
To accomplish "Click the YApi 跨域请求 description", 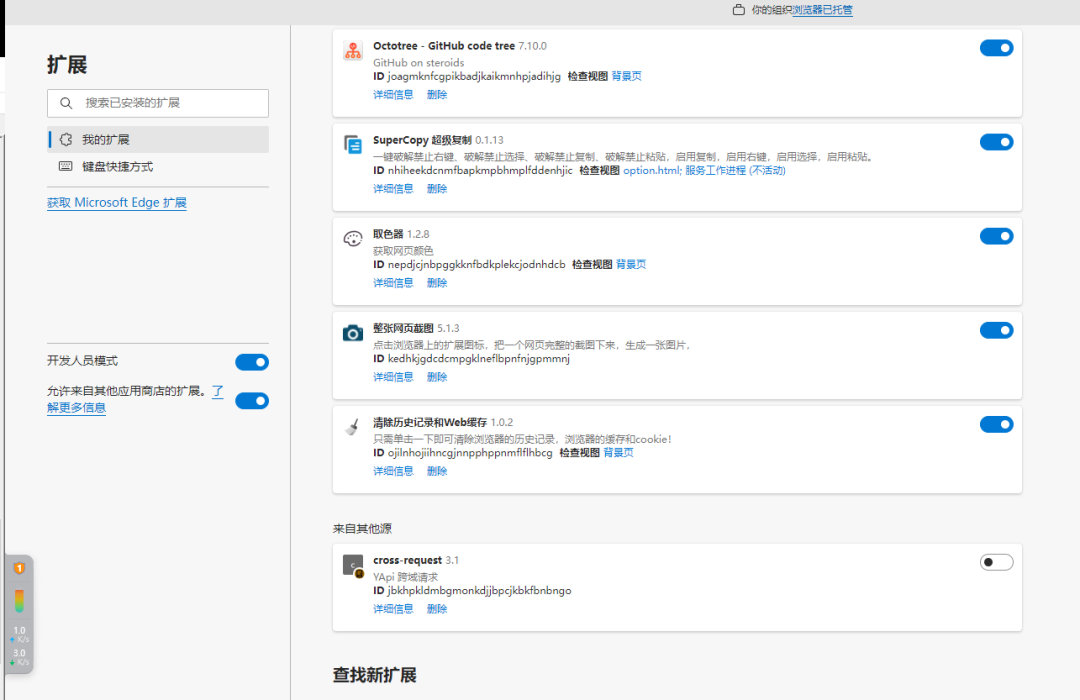I will click(406, 577).
